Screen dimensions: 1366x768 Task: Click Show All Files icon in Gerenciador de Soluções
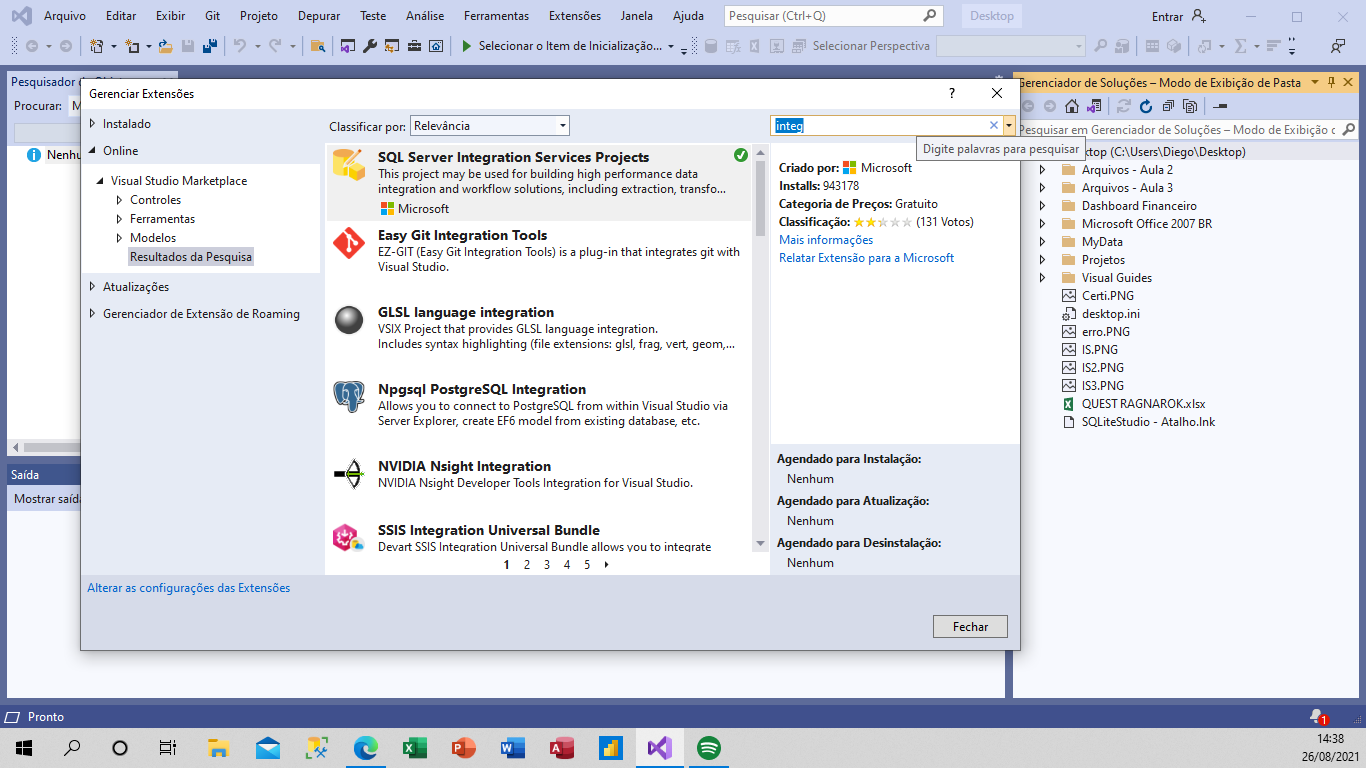coord(1190,106)
